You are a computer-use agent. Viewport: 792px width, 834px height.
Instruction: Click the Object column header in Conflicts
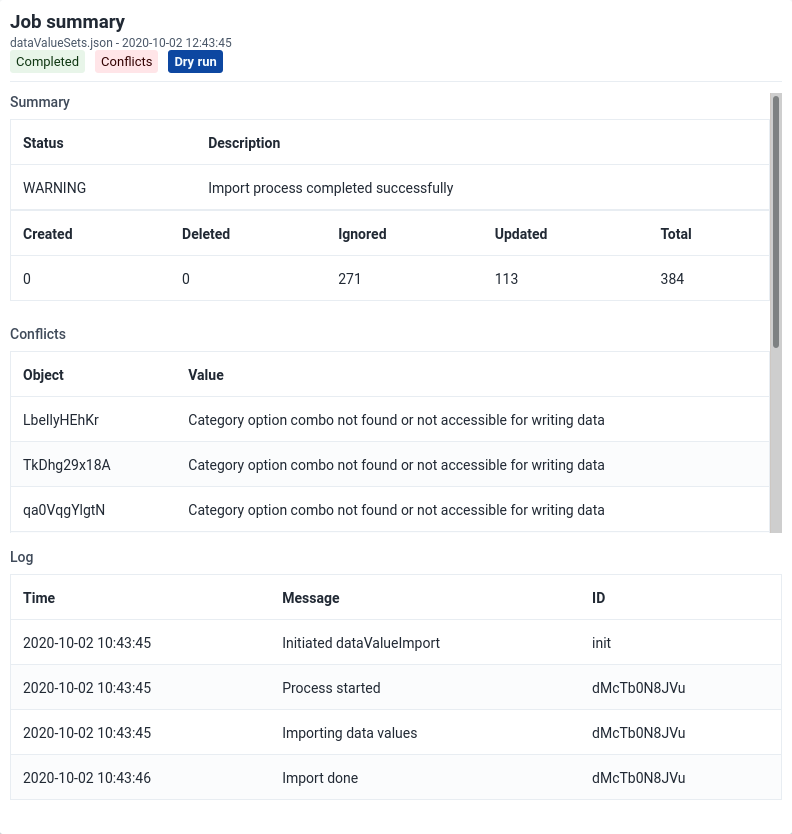43,375
